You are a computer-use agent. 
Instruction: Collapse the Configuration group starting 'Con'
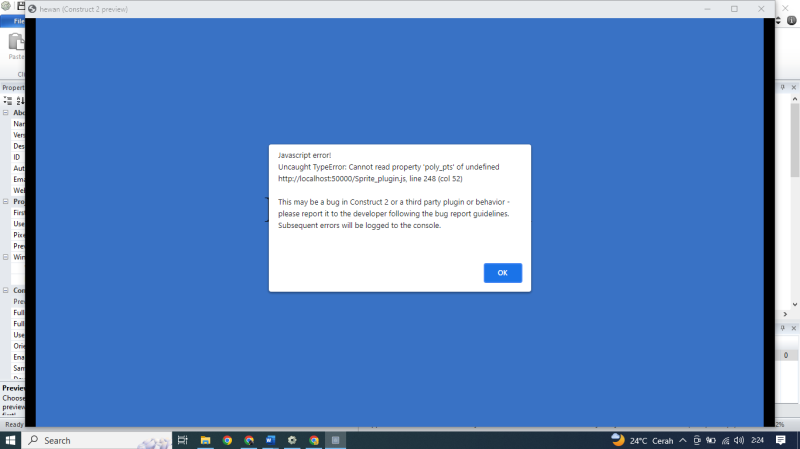point(6,290)
